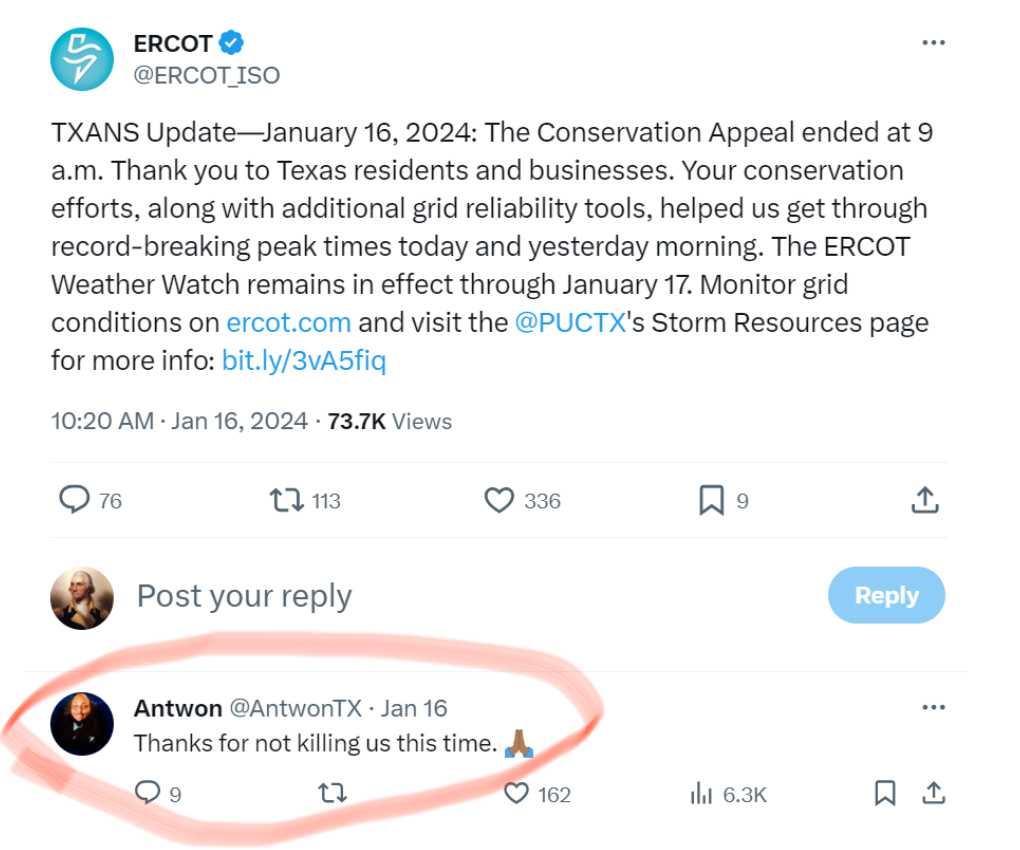
Task: Visit the @PUCTX mention
Action: [x=569, y=323]
